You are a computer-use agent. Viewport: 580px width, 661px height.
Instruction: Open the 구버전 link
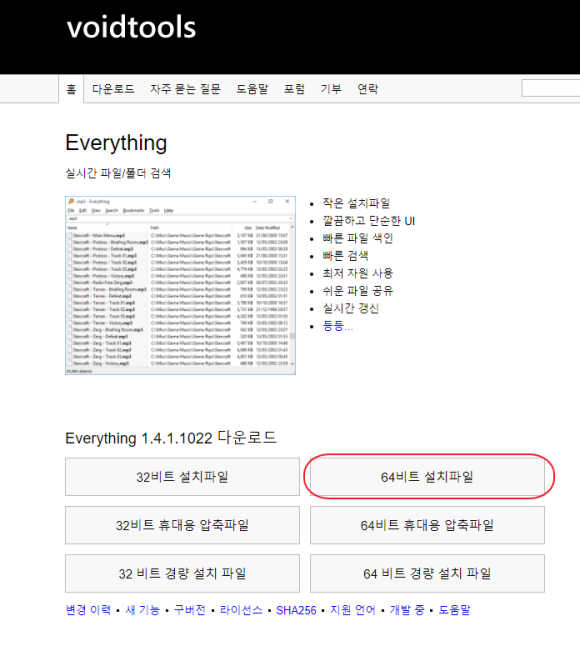pyautogui.click(x=190, y=610)
